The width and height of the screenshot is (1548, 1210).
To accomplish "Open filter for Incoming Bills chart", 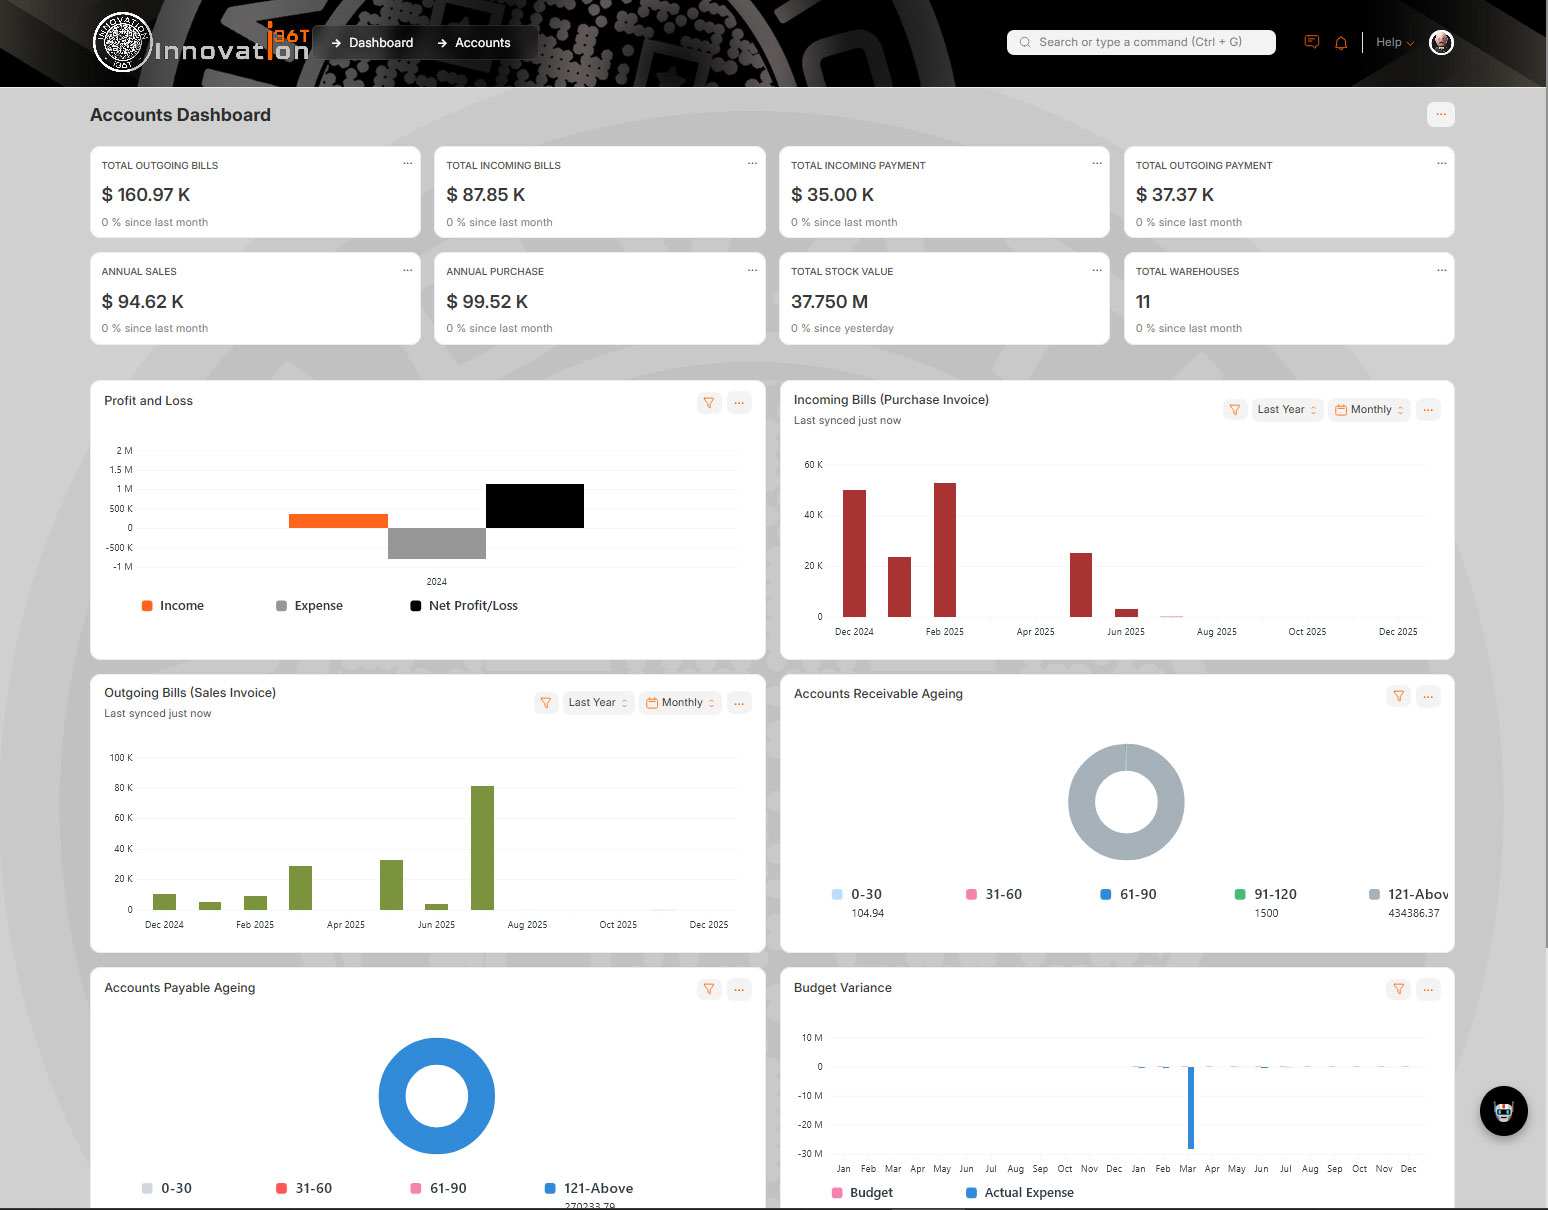I will pyautogui.click(x=1235, y=410).
